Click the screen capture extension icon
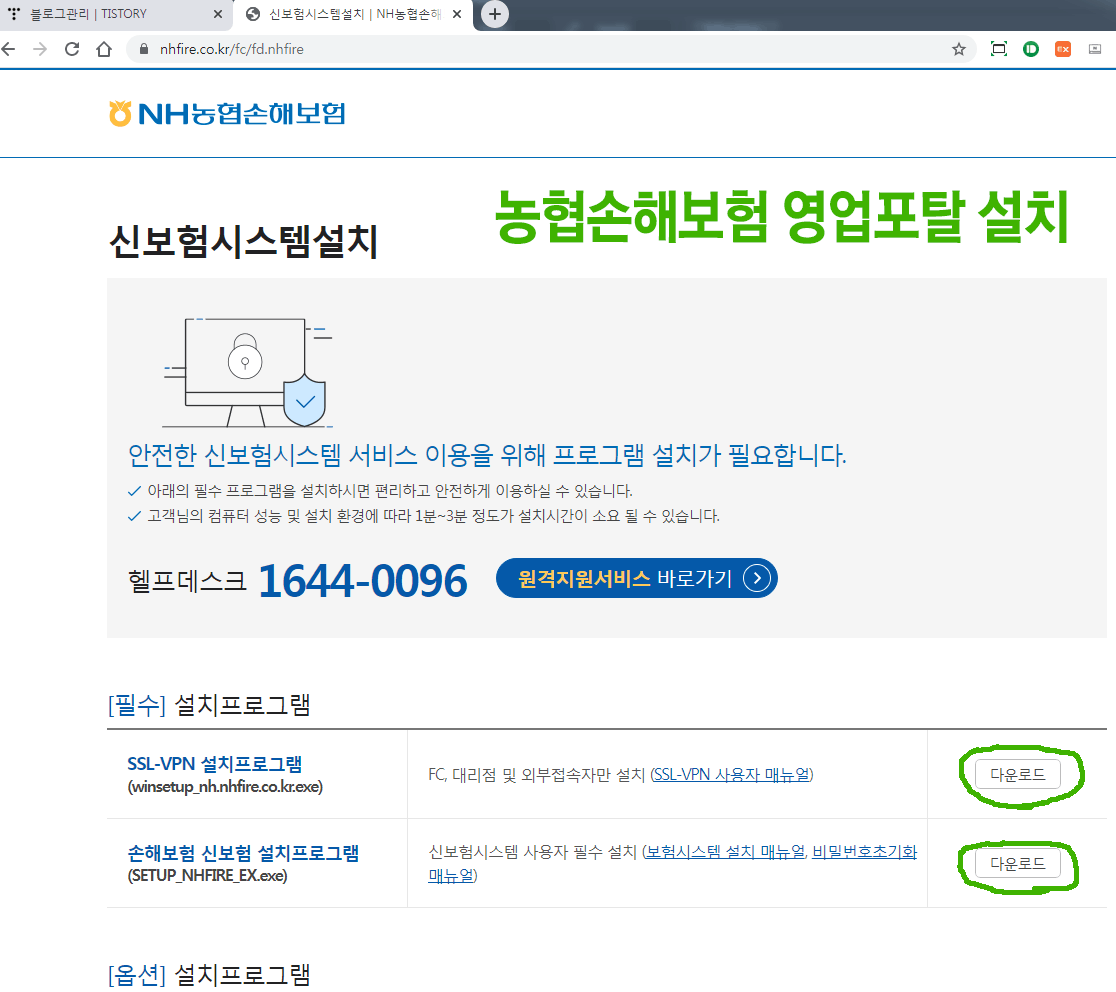This screenshot has height=992, width=1116. [999, 49]
